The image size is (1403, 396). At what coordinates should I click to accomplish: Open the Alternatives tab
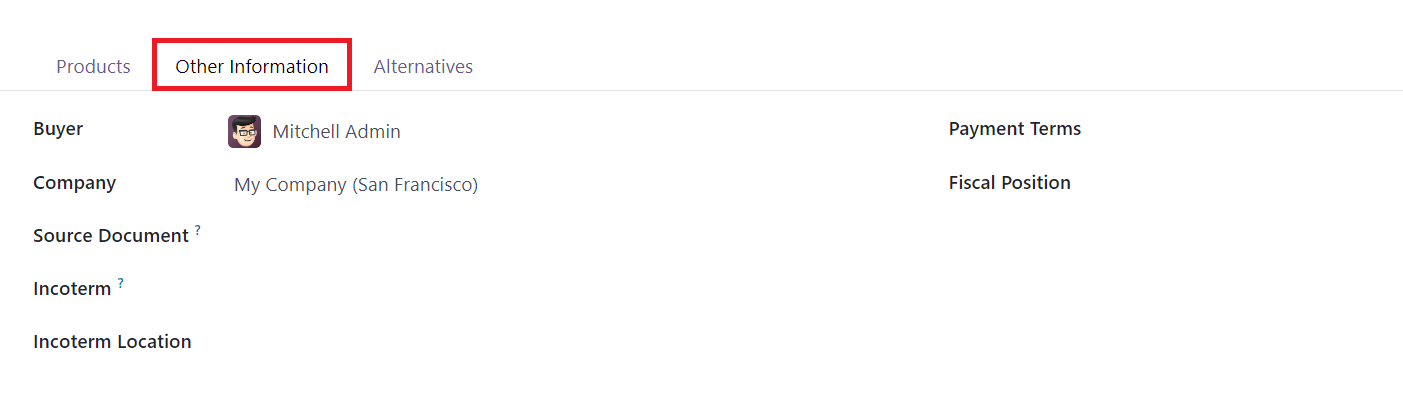(423, 66)
